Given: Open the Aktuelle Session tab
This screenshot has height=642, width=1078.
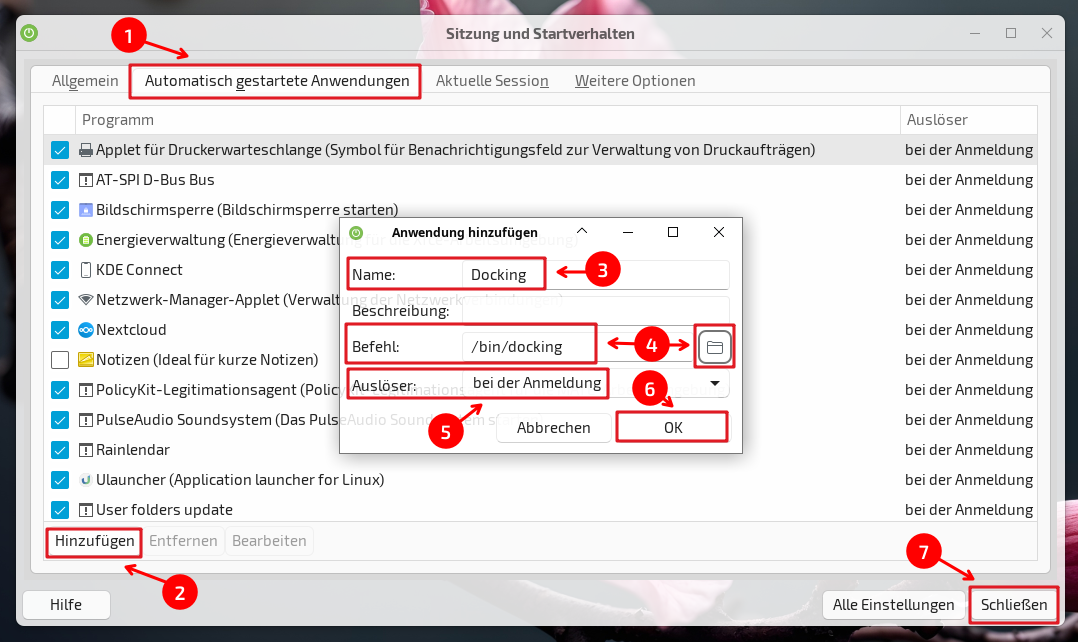Looking at the screenshot, I should [492, 81].
